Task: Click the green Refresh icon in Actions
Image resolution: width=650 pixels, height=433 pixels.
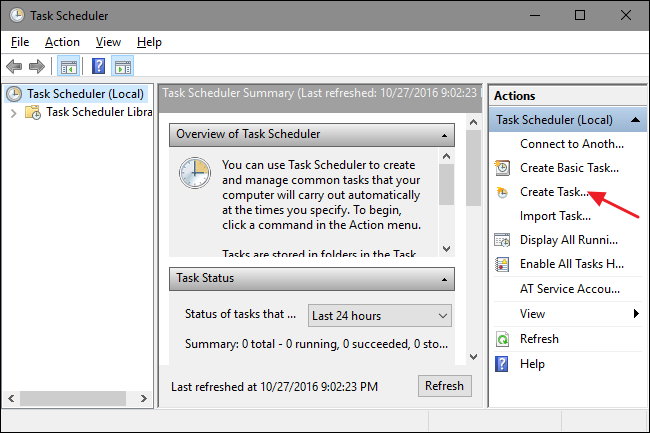Action: tap(503, 339)
